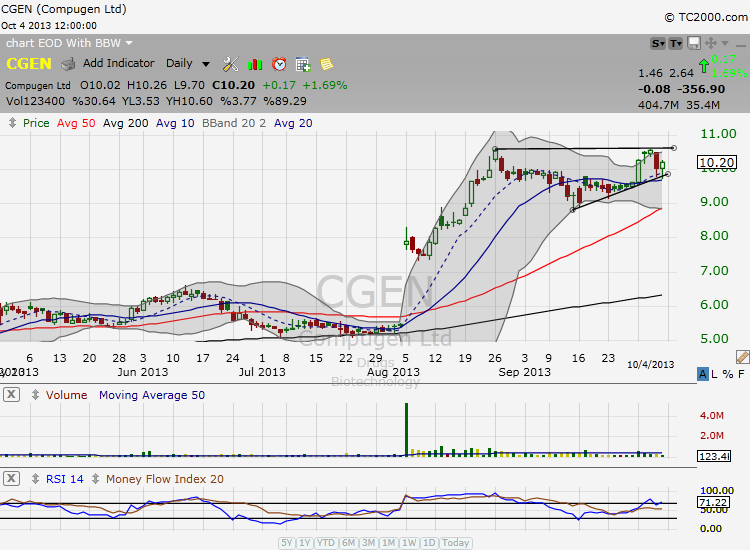This screenshot has height=550, width=750.
Task: Click the 10/4/2013 date label
Action: tap(651, 364)
